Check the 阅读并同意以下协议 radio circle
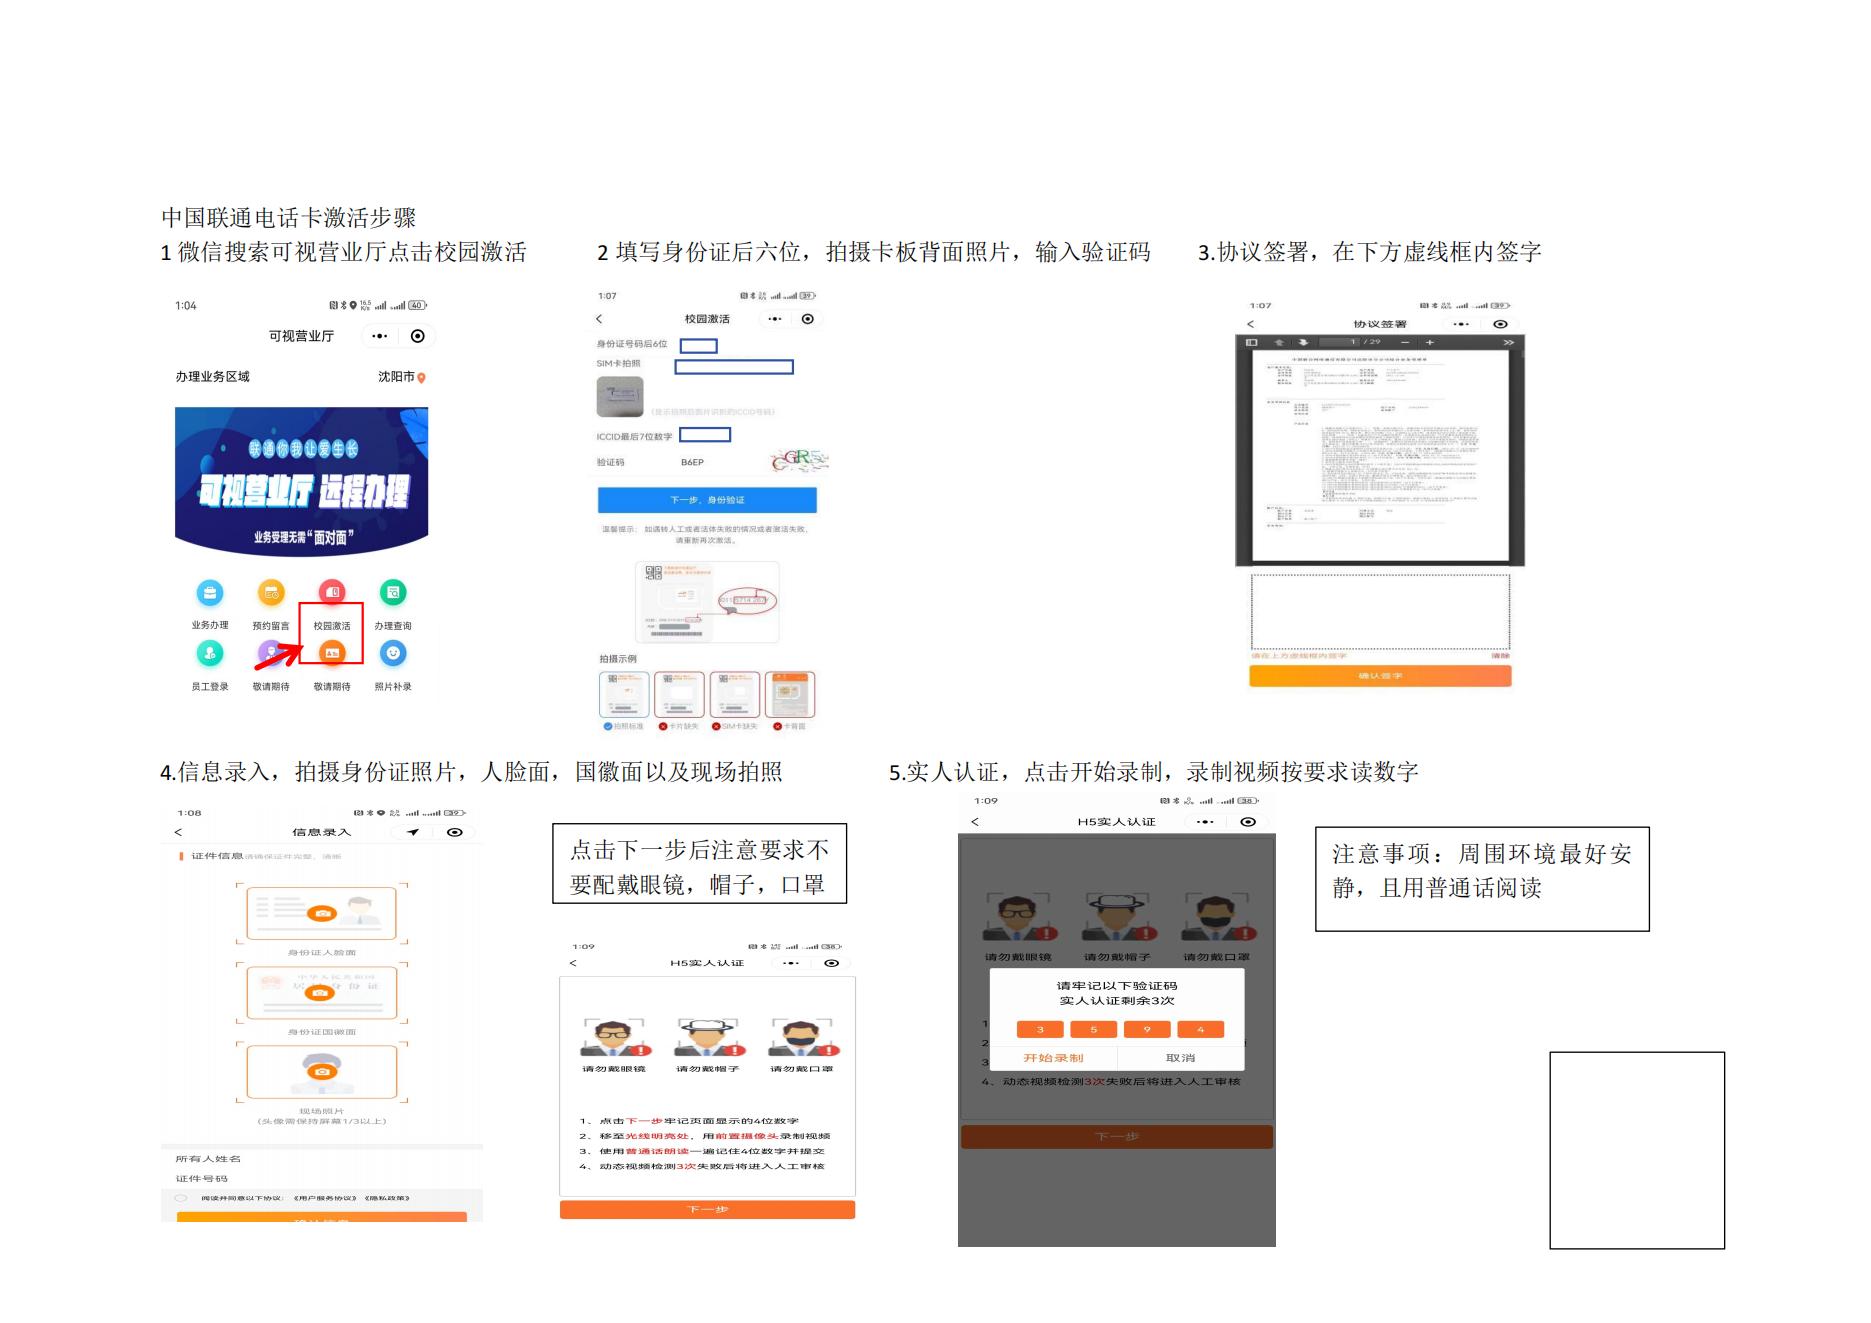Image resolution: width=1871 pixels, height=1323 pixels. [181, 1198]
